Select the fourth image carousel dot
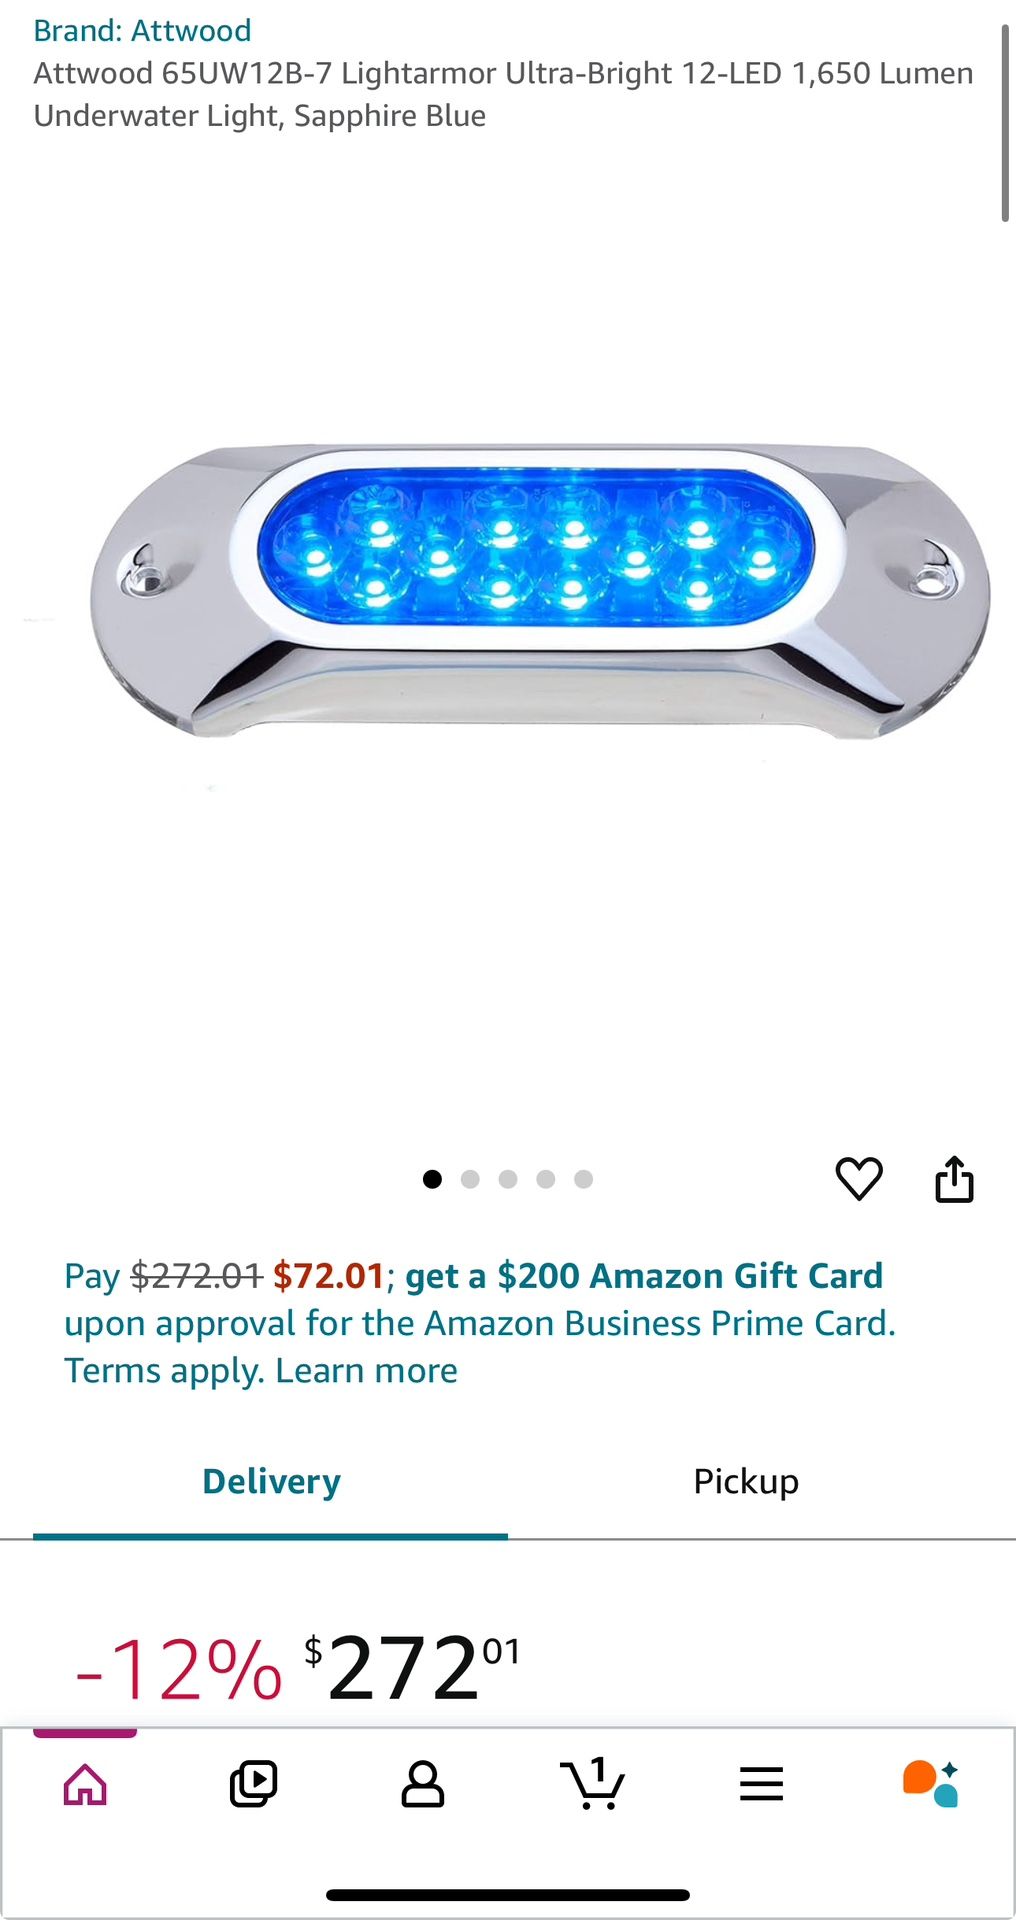 (546, 1179)
